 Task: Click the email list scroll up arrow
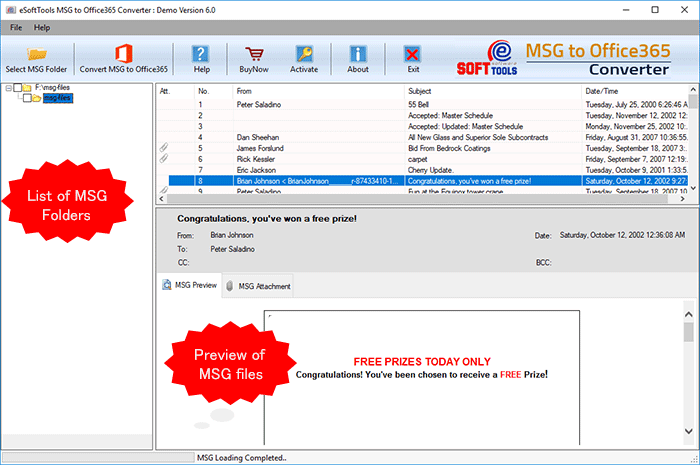coord(693,89)
